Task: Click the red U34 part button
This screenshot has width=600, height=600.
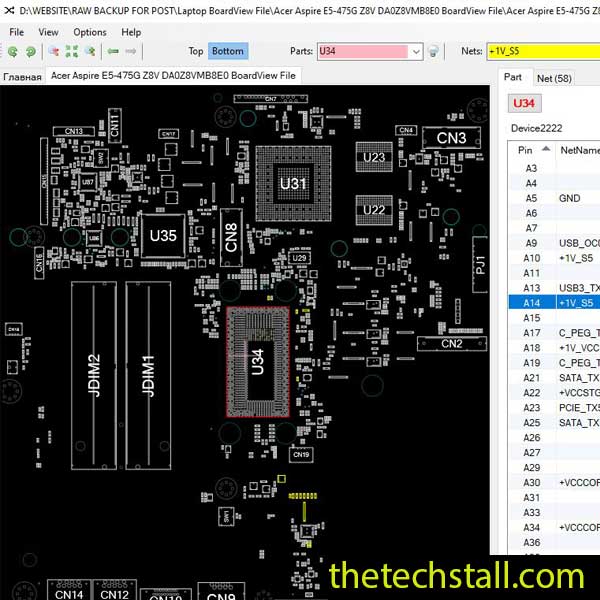Action: pos(524,103)
